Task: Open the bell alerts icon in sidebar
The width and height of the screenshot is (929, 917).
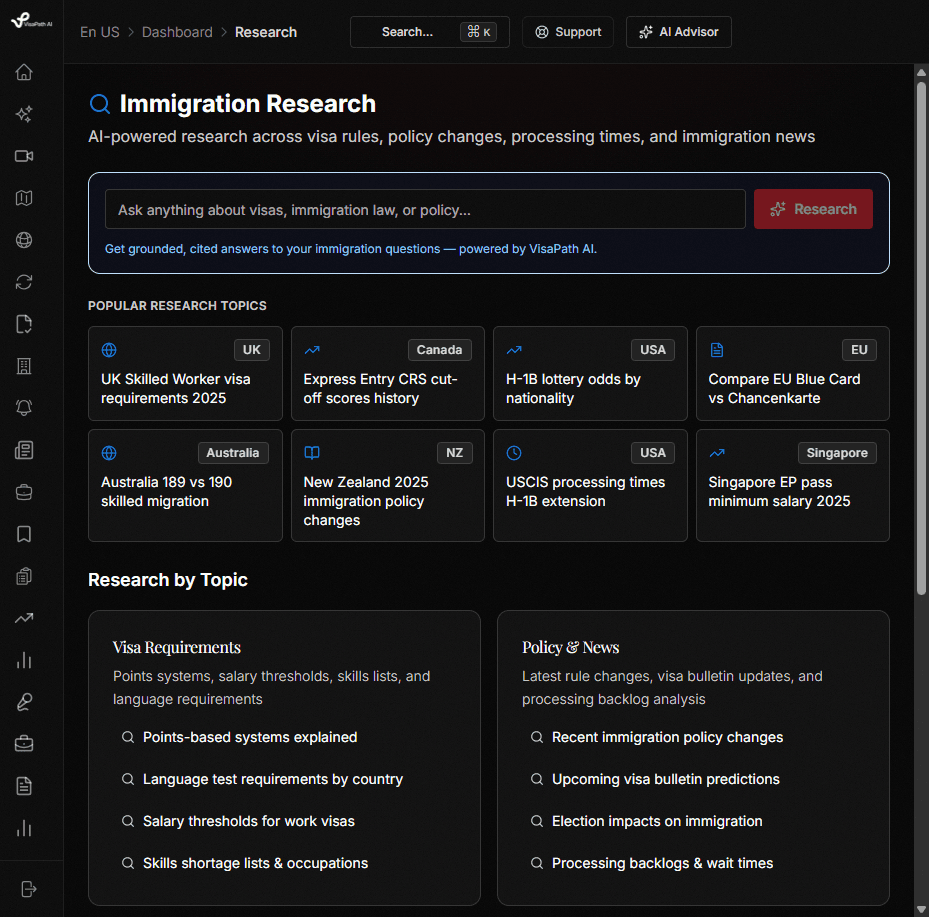Action: coord(24,408)
